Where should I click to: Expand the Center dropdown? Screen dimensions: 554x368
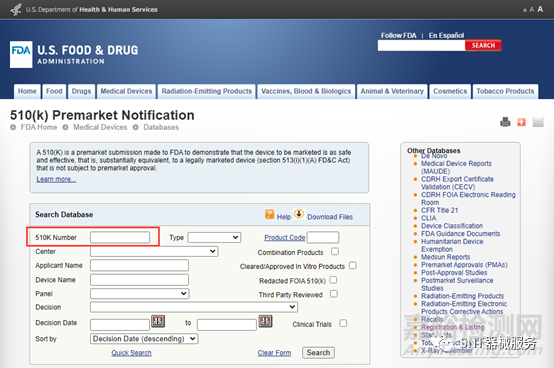click(154, 251)
